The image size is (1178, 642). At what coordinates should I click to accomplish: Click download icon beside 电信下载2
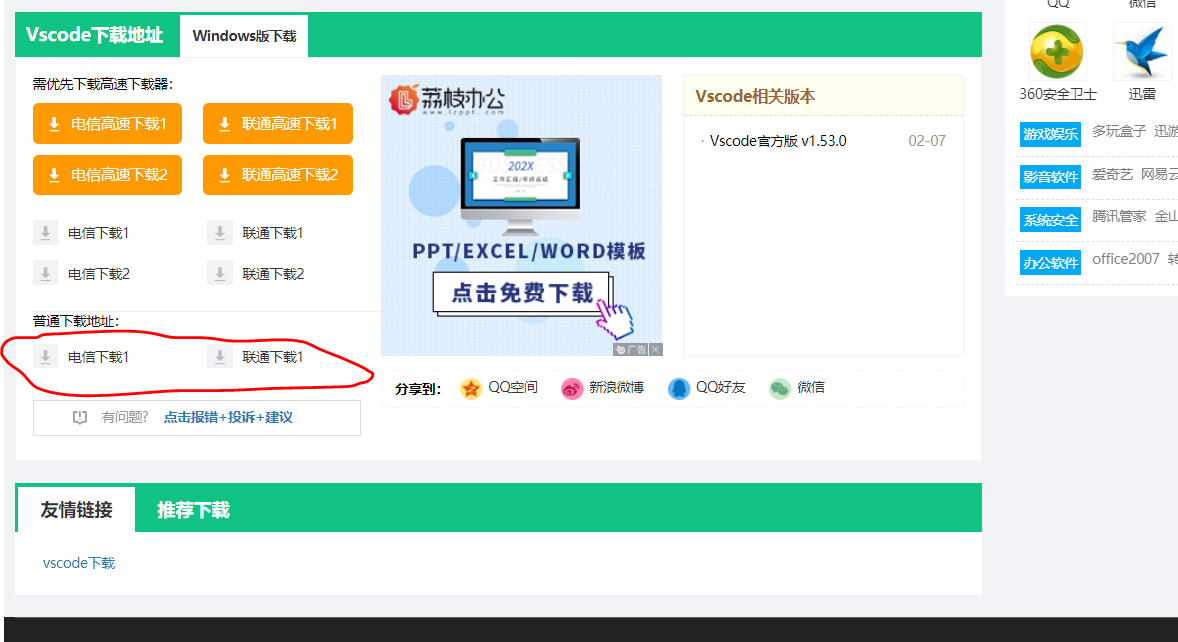click(x=45, y=274)
